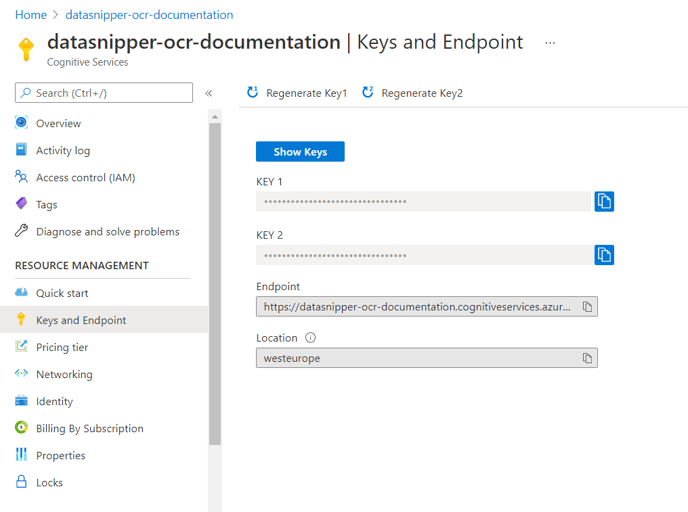Click the Location info icon
This screenshot has height=512, width=688.
point(310,337)
